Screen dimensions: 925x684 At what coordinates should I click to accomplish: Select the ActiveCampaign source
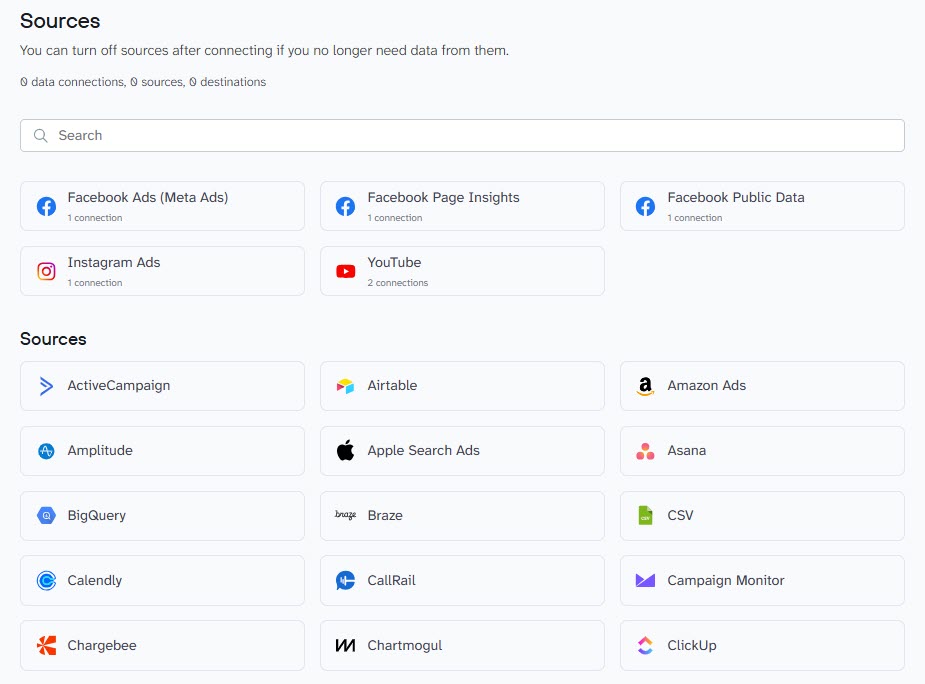click(162, 386)
